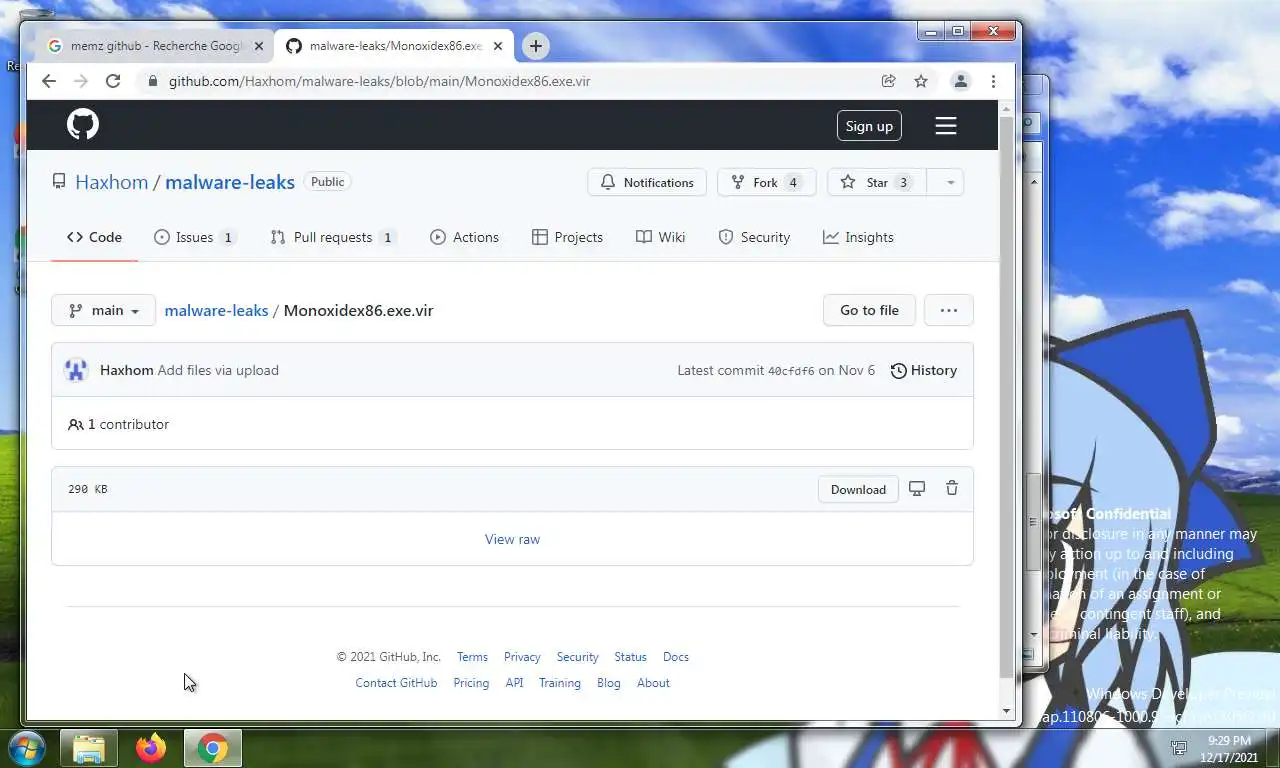Open the Chrome profile avatar
1280x768 pixels.
pyautogui.click(x=961, y=81)
